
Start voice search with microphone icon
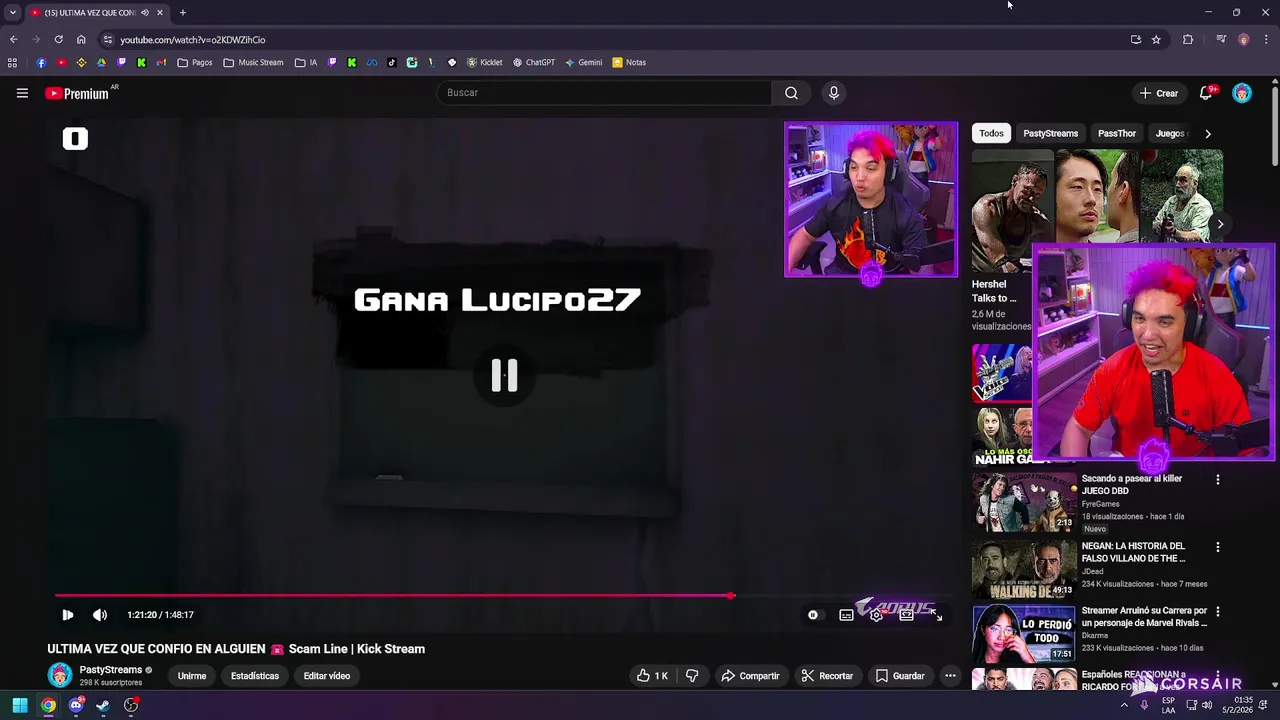(x=833, y=93)
